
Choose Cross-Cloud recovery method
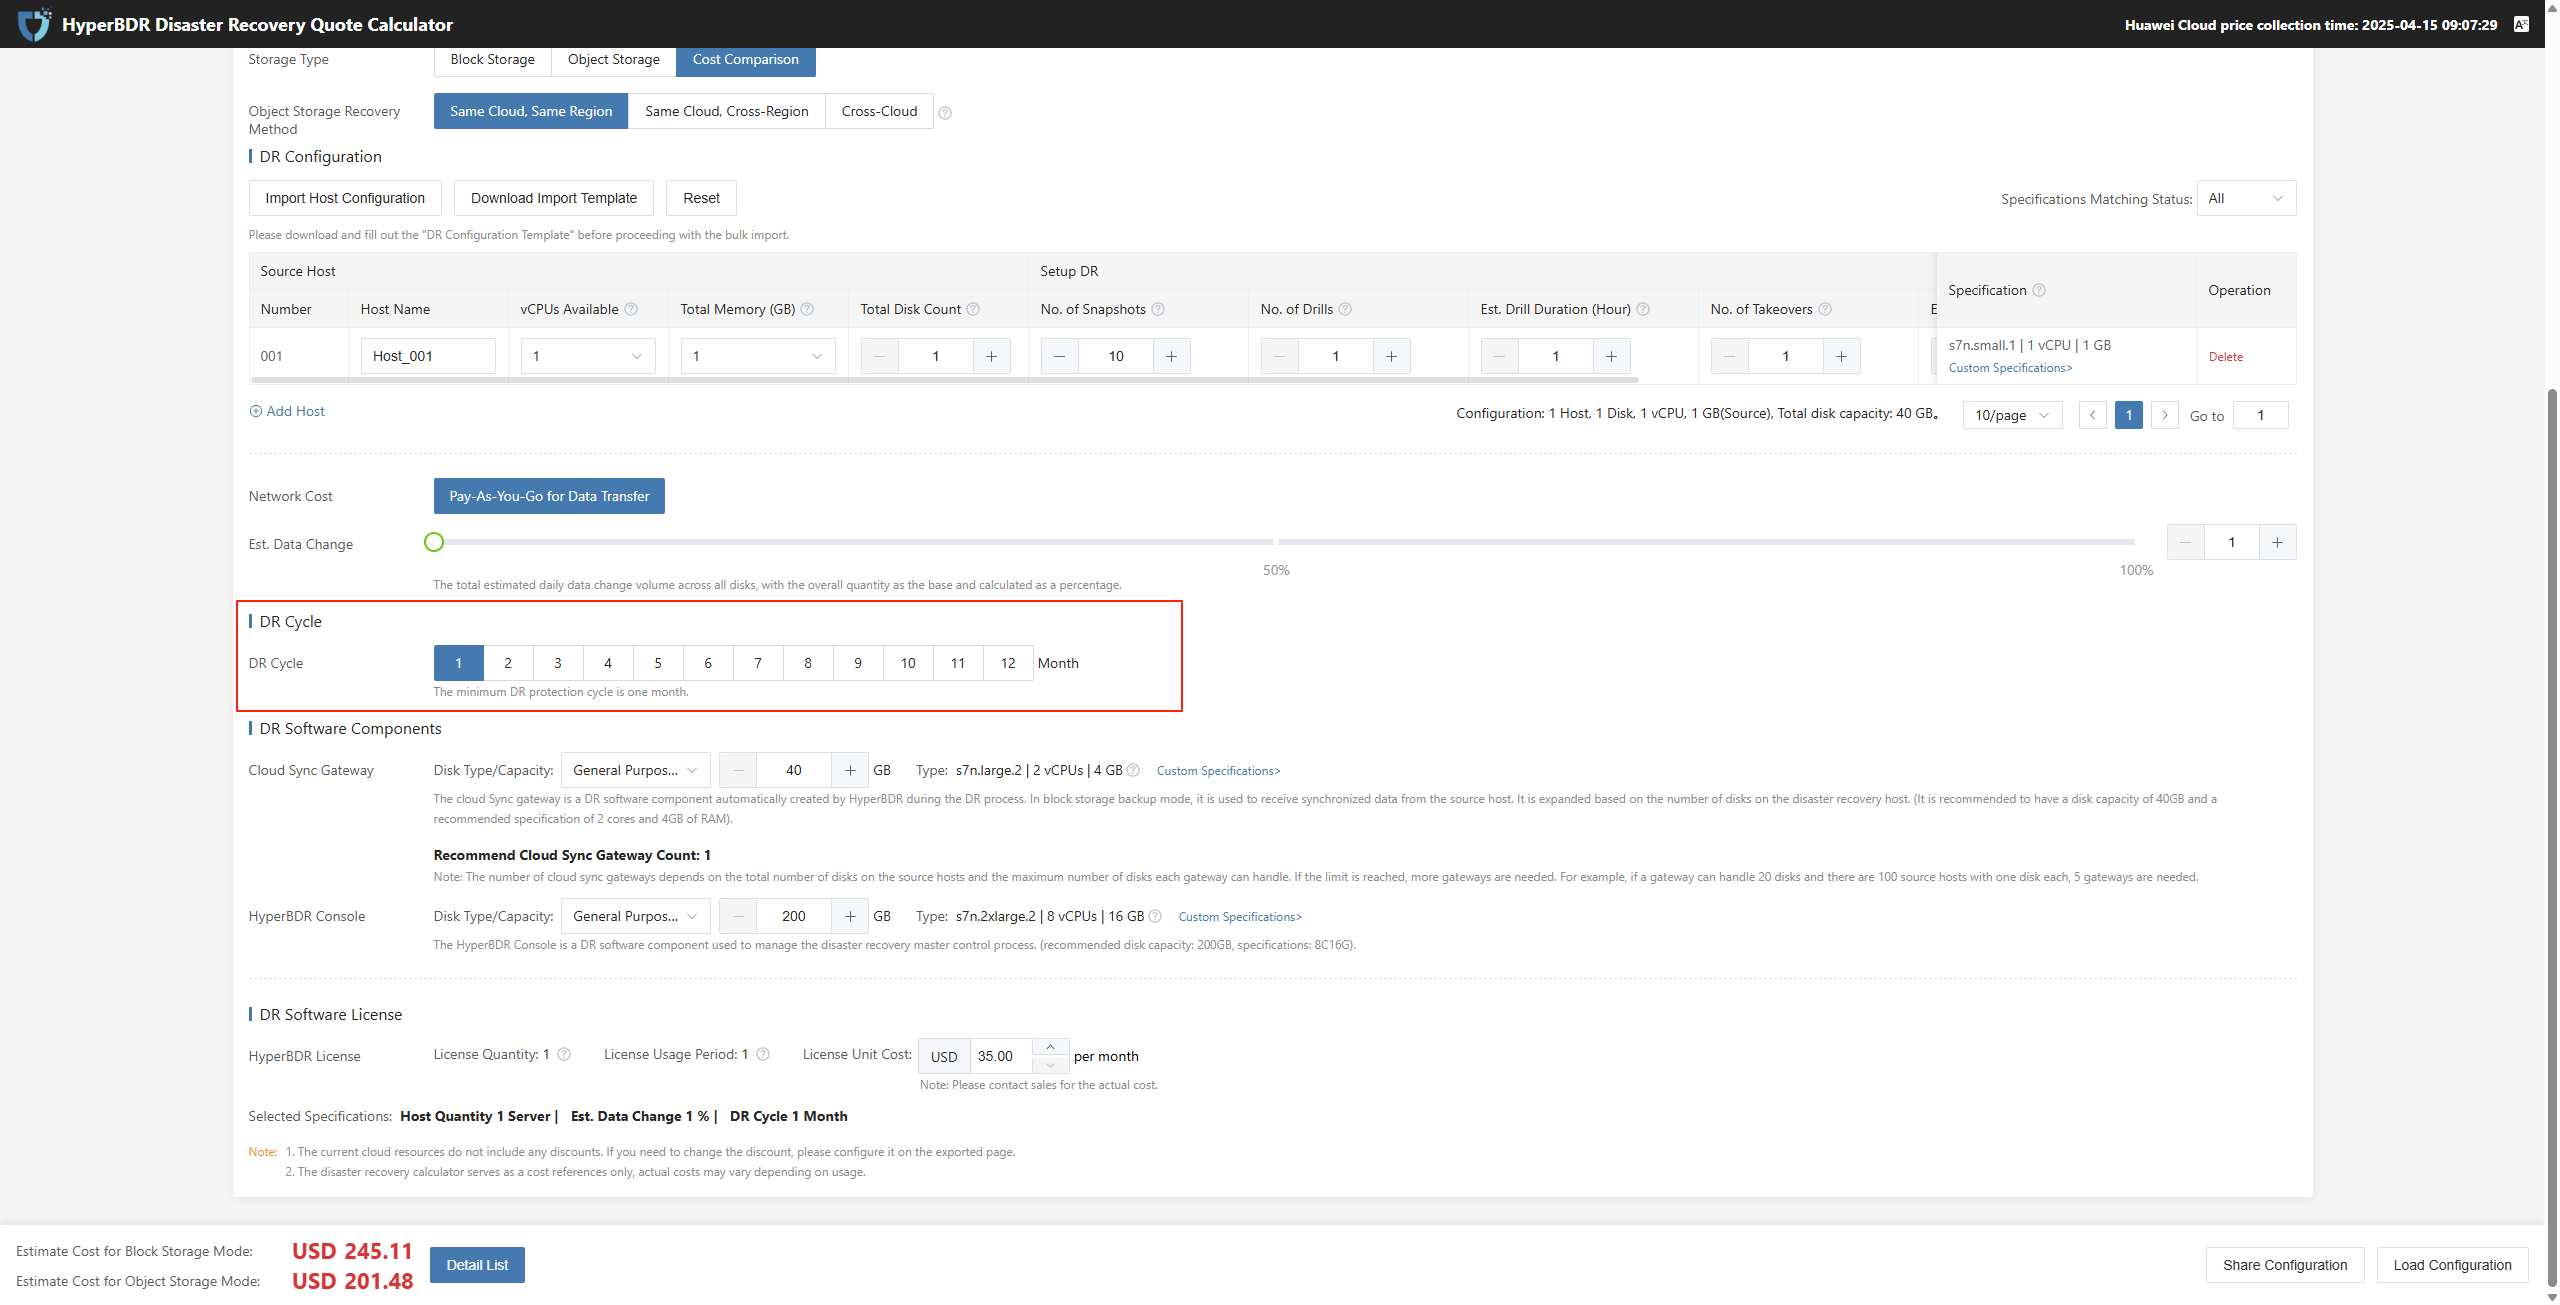pos(880,112)
